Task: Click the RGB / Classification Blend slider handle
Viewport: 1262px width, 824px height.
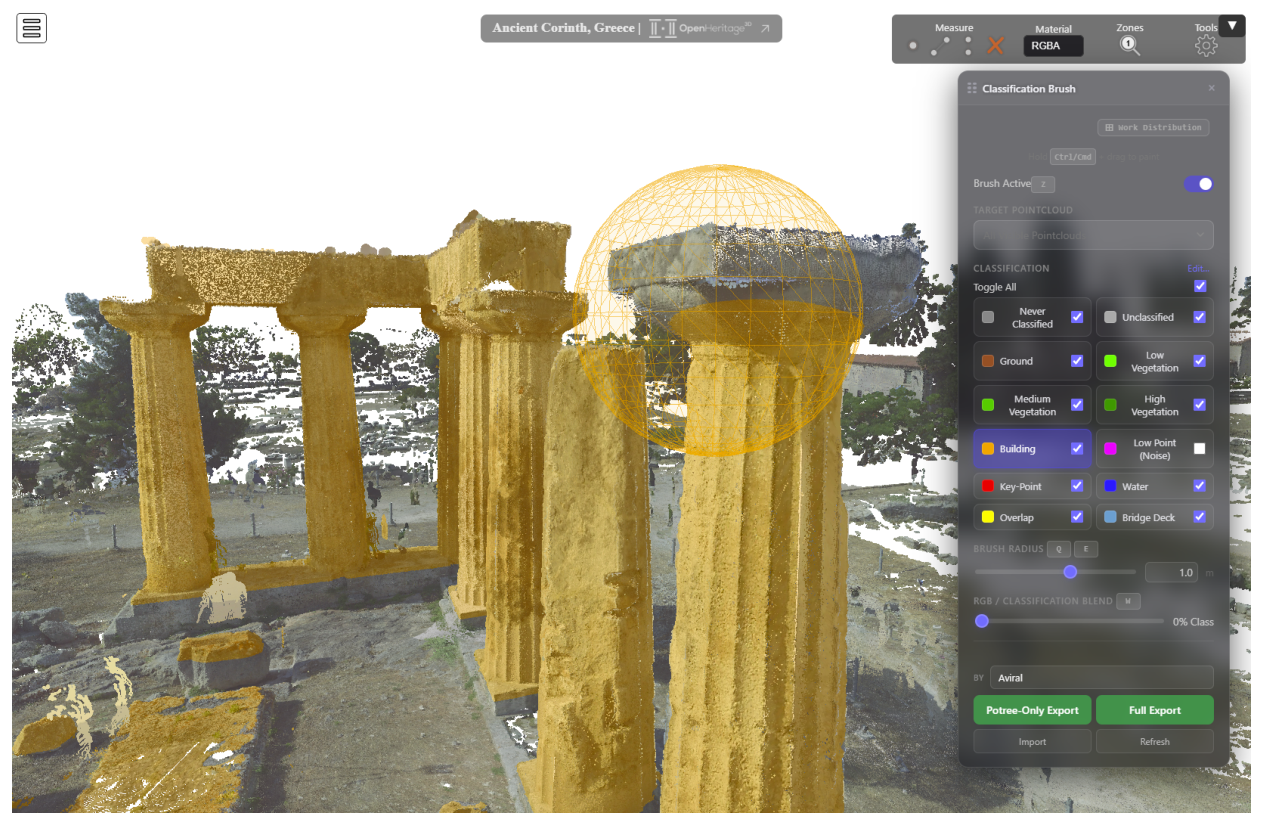Action: [x=982, y=621]
